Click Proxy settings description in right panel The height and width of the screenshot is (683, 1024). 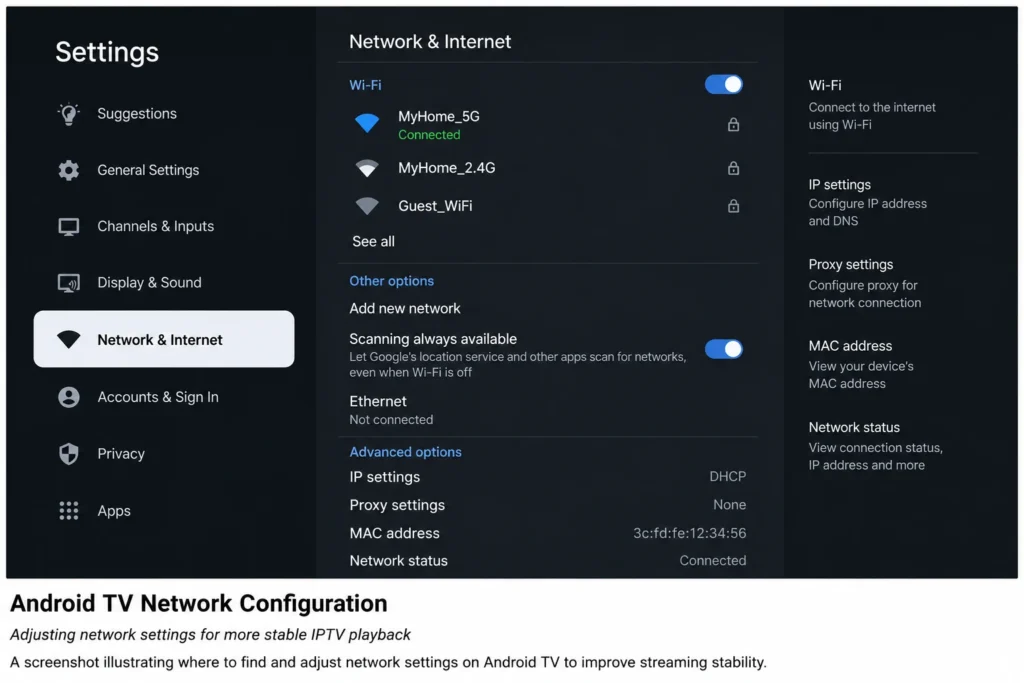tap(865, 294)
